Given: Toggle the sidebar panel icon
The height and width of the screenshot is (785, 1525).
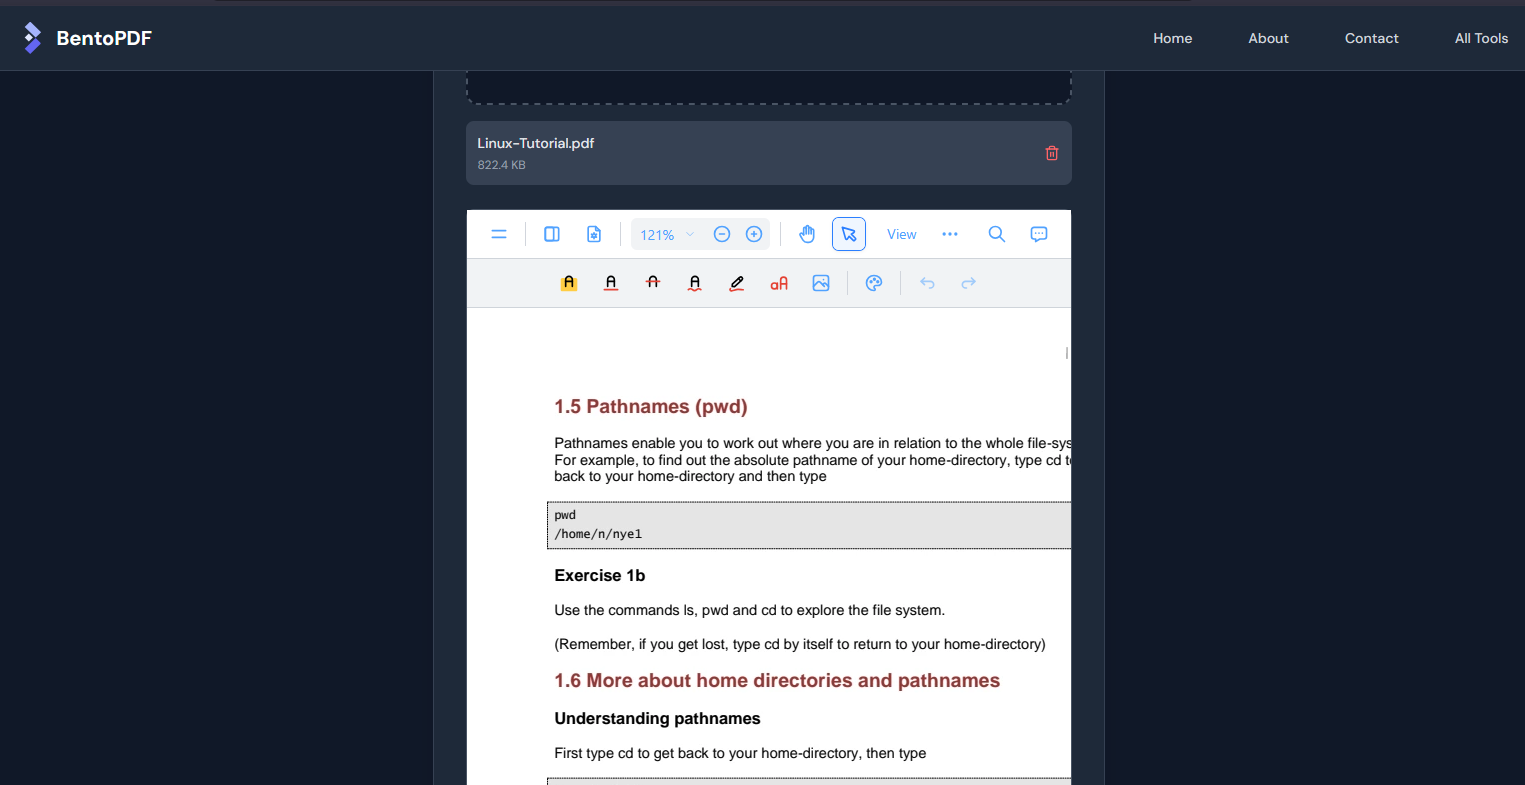Looking at the screenshot, I should point(551,234).
